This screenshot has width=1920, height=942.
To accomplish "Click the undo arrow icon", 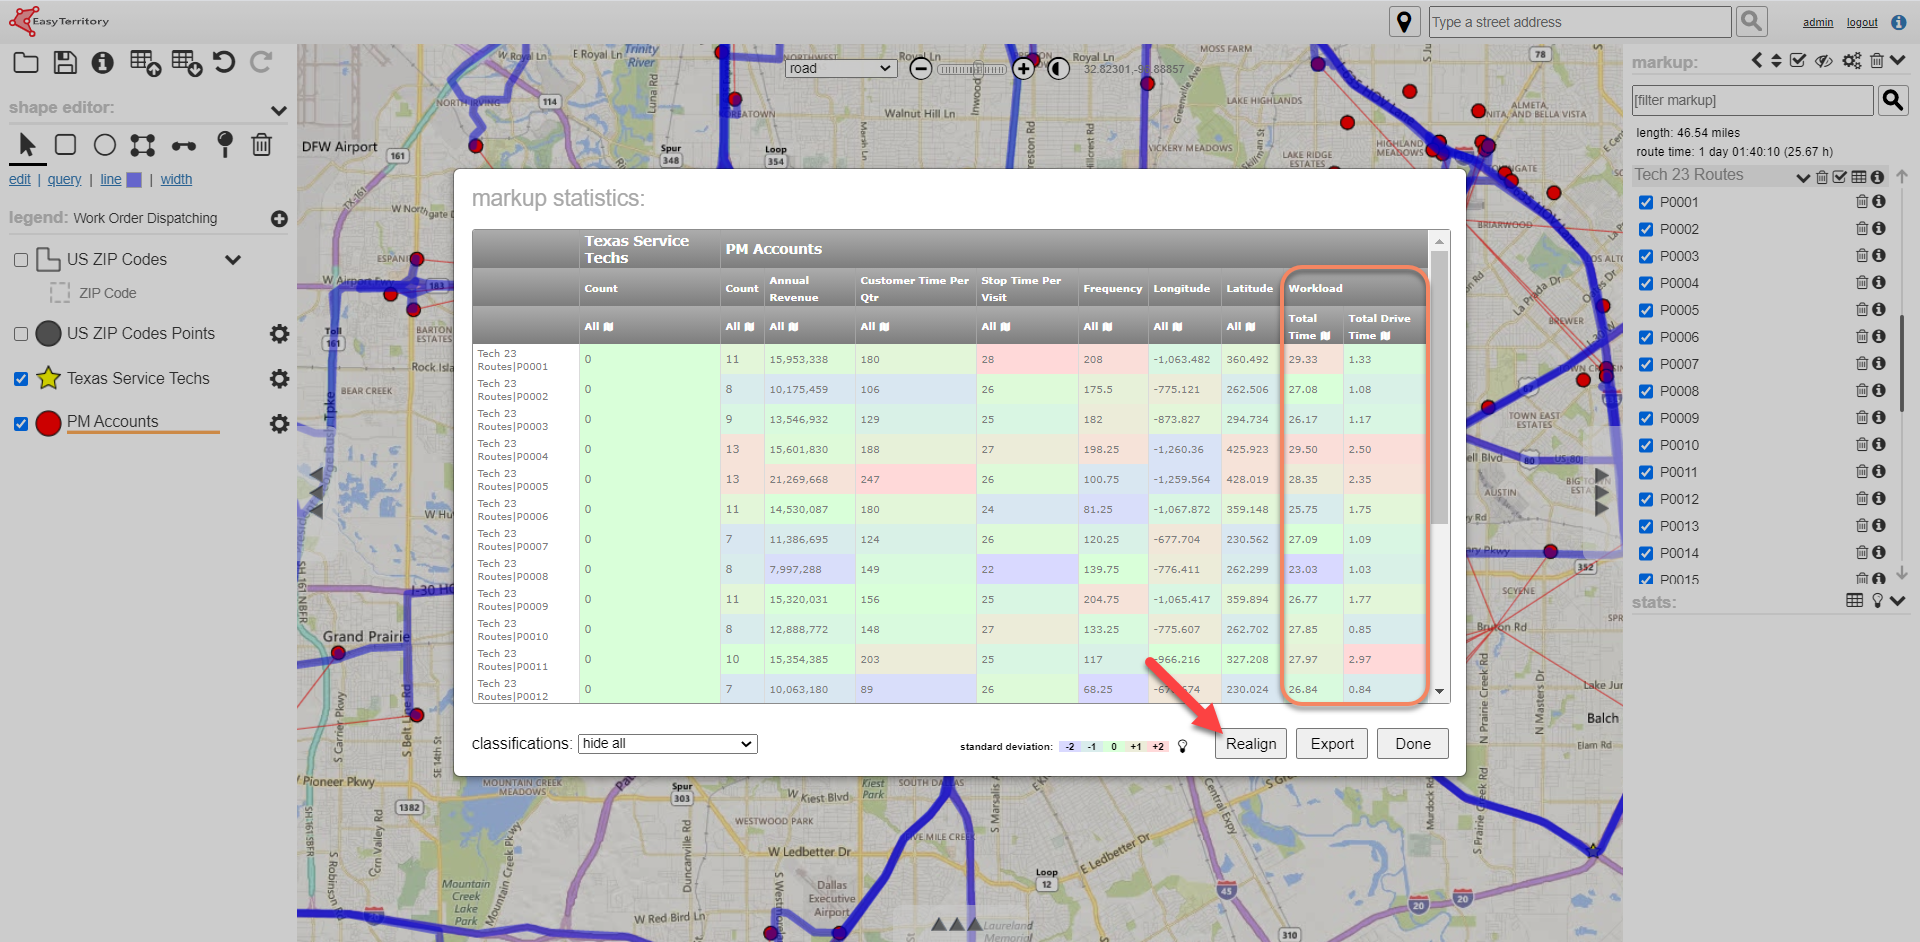I will (224, 63).
